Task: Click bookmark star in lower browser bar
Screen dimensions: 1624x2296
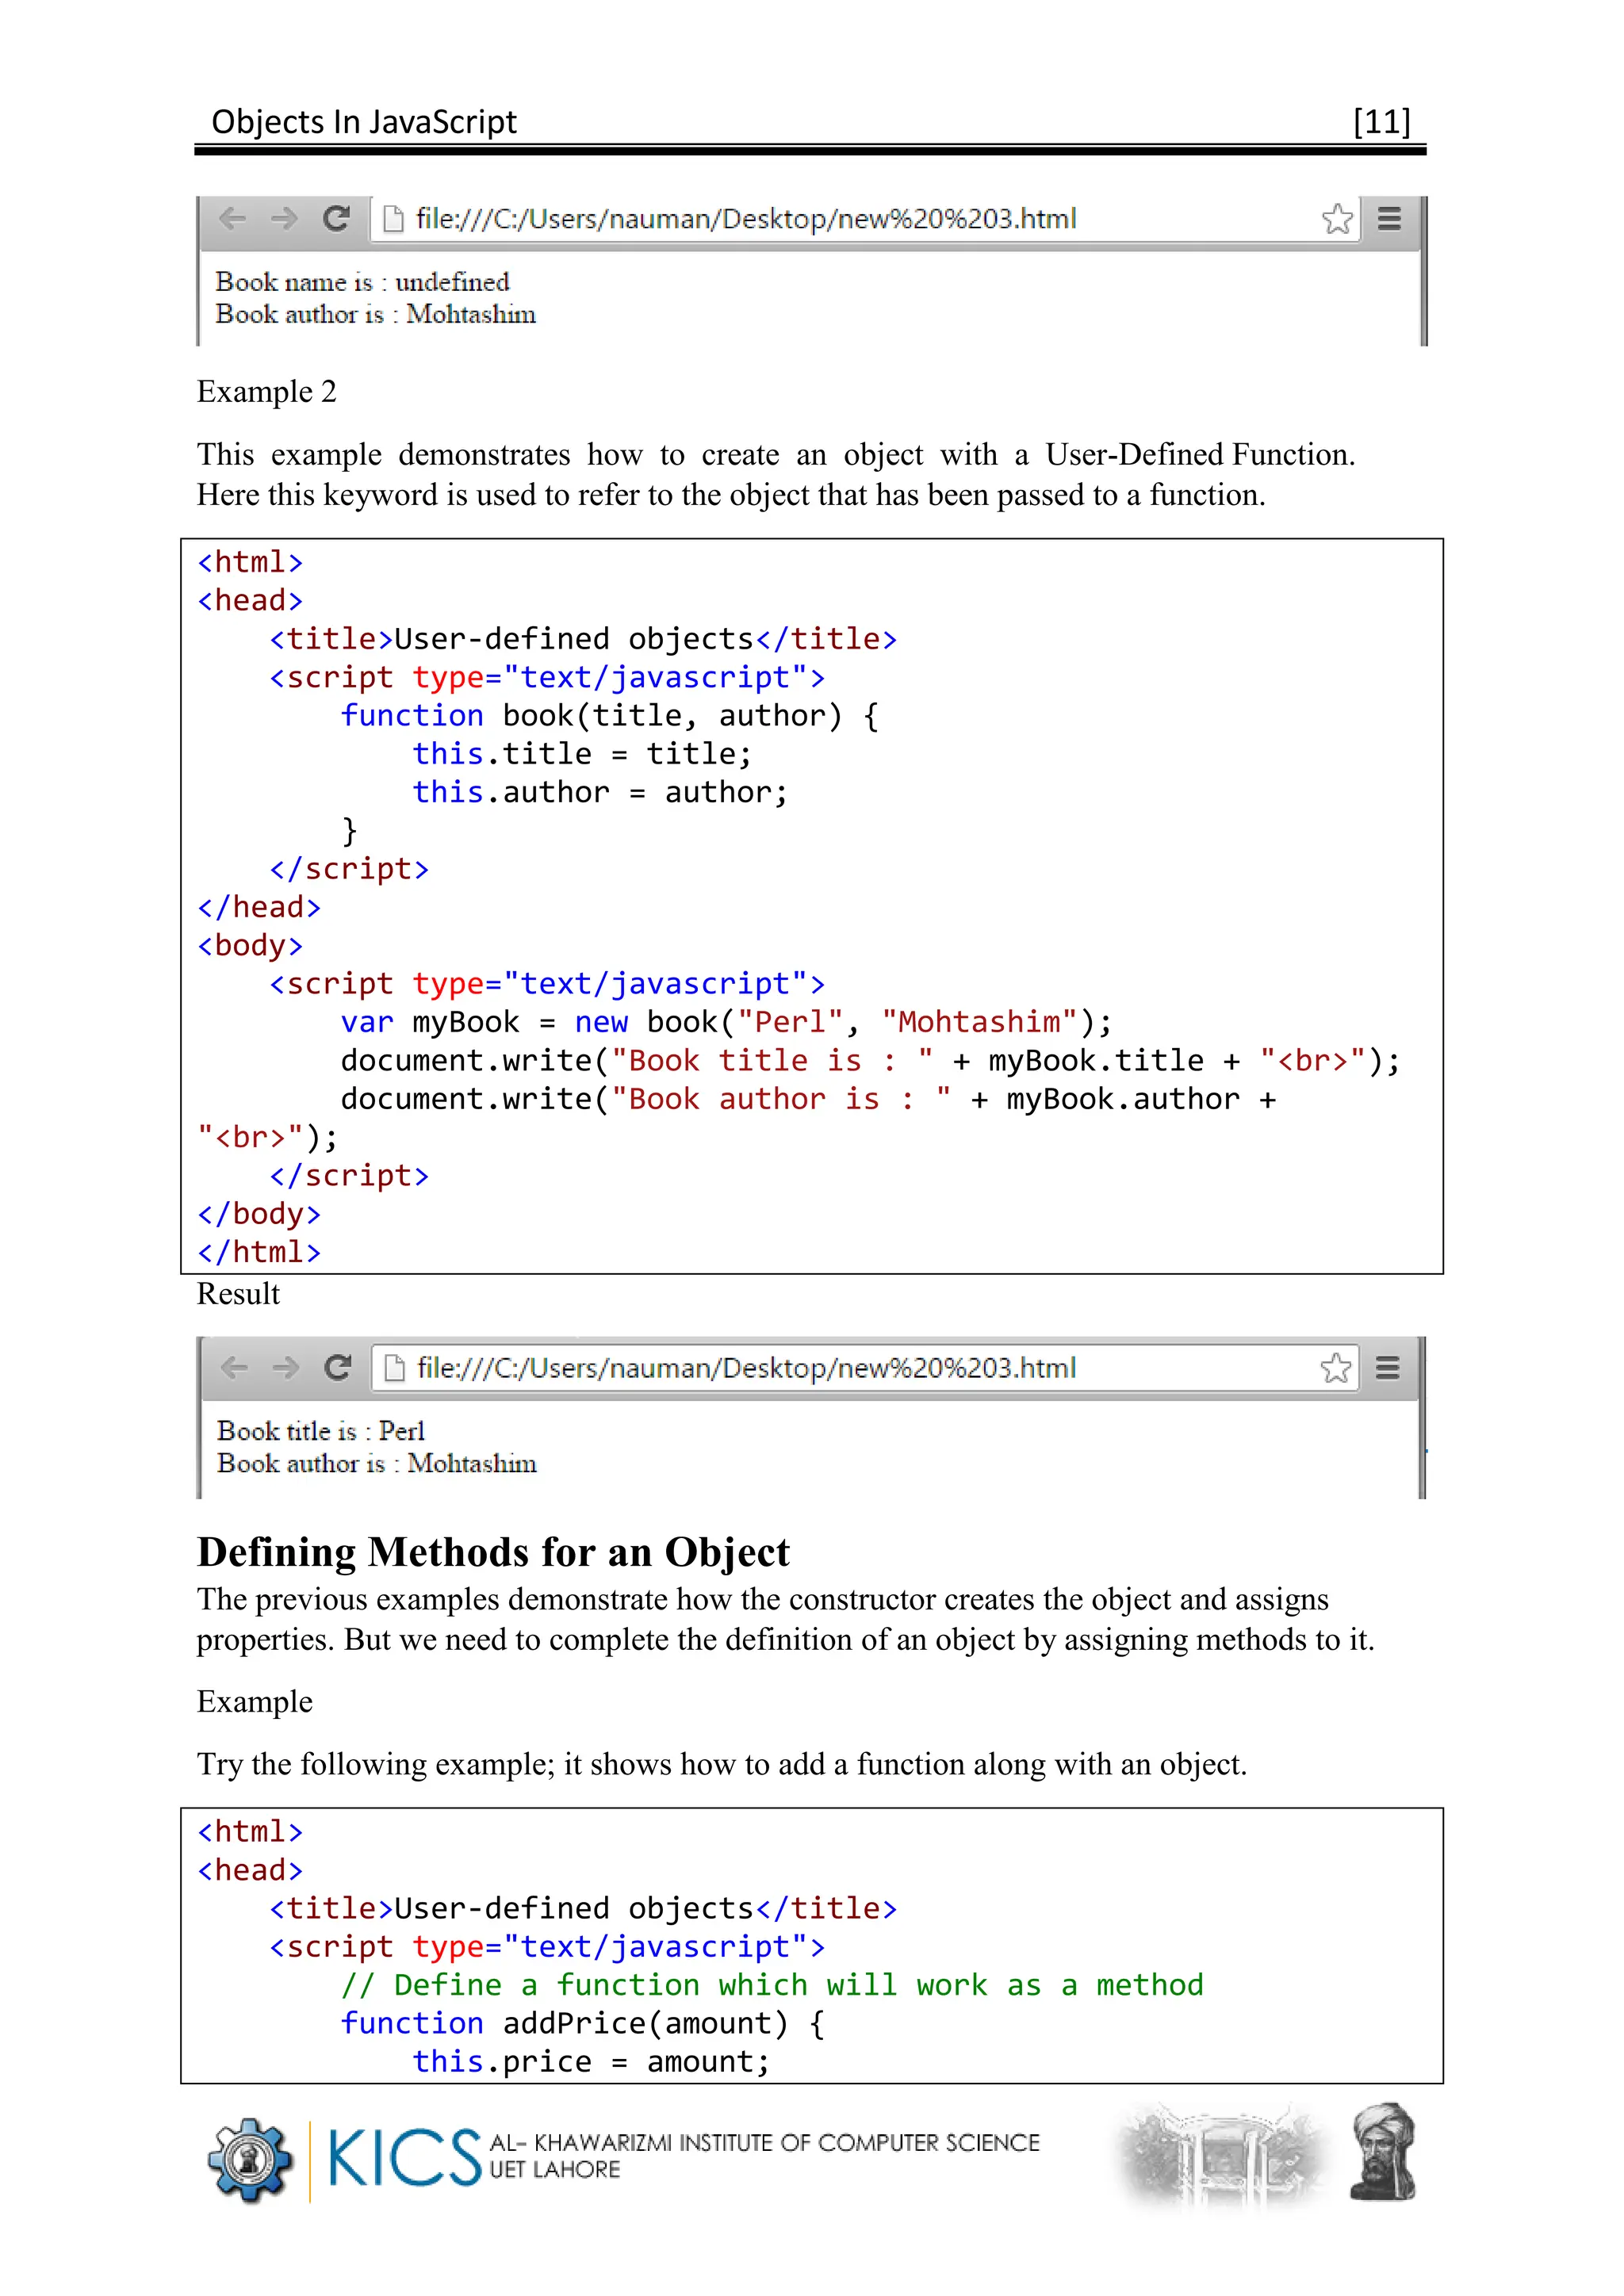Action: click(1335, 1368)
